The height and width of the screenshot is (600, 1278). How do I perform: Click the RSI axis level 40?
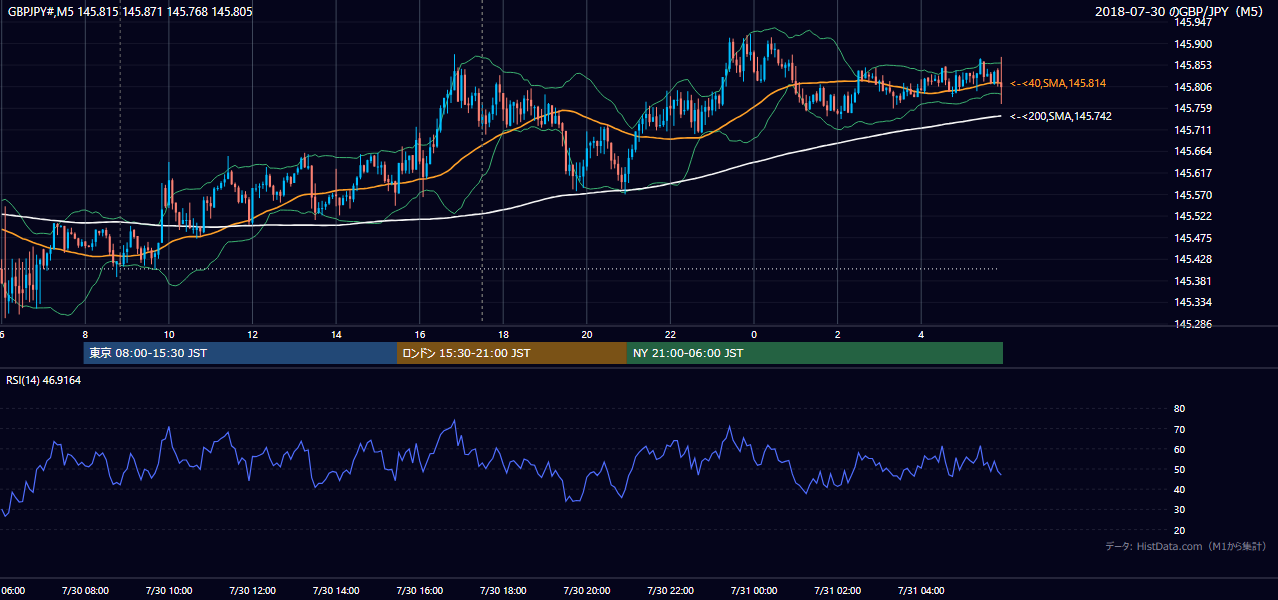tap(1179, 489)
